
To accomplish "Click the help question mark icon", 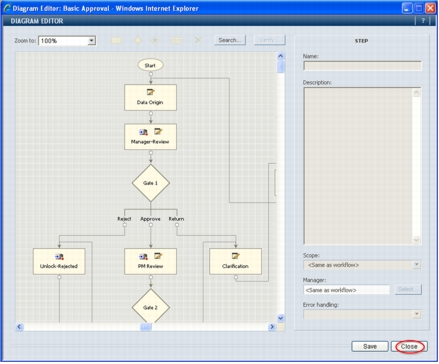I will coord(423,21).
